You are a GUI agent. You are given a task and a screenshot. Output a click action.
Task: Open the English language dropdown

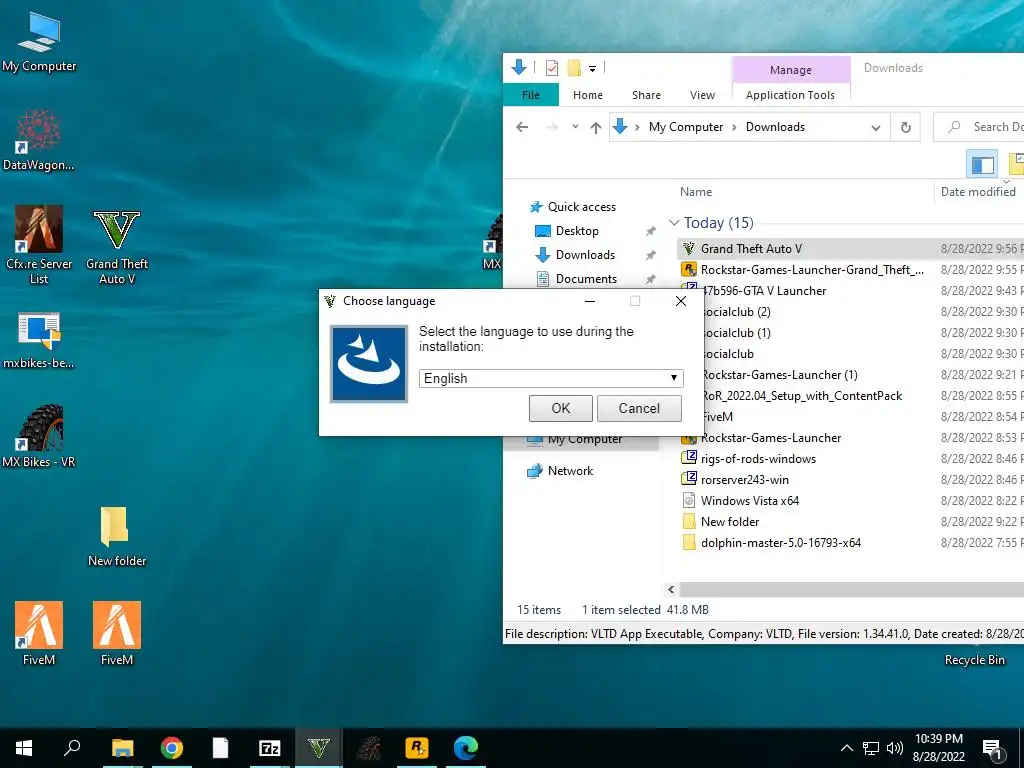(551, 379)
